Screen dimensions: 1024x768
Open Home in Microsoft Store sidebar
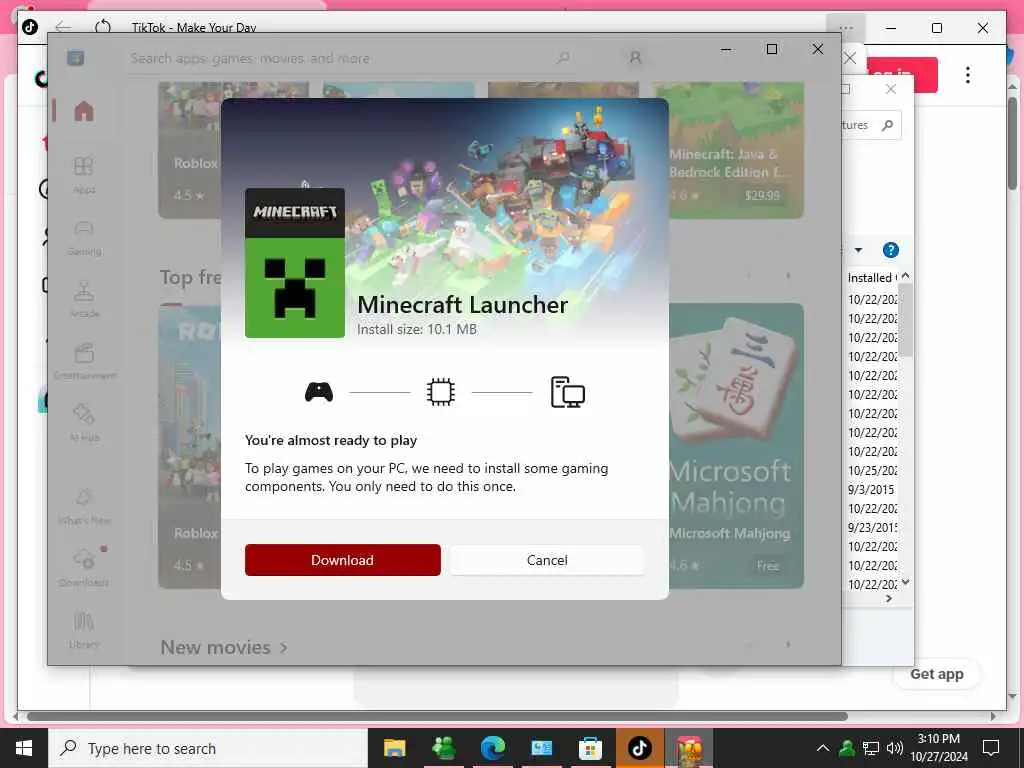[84, 111]
